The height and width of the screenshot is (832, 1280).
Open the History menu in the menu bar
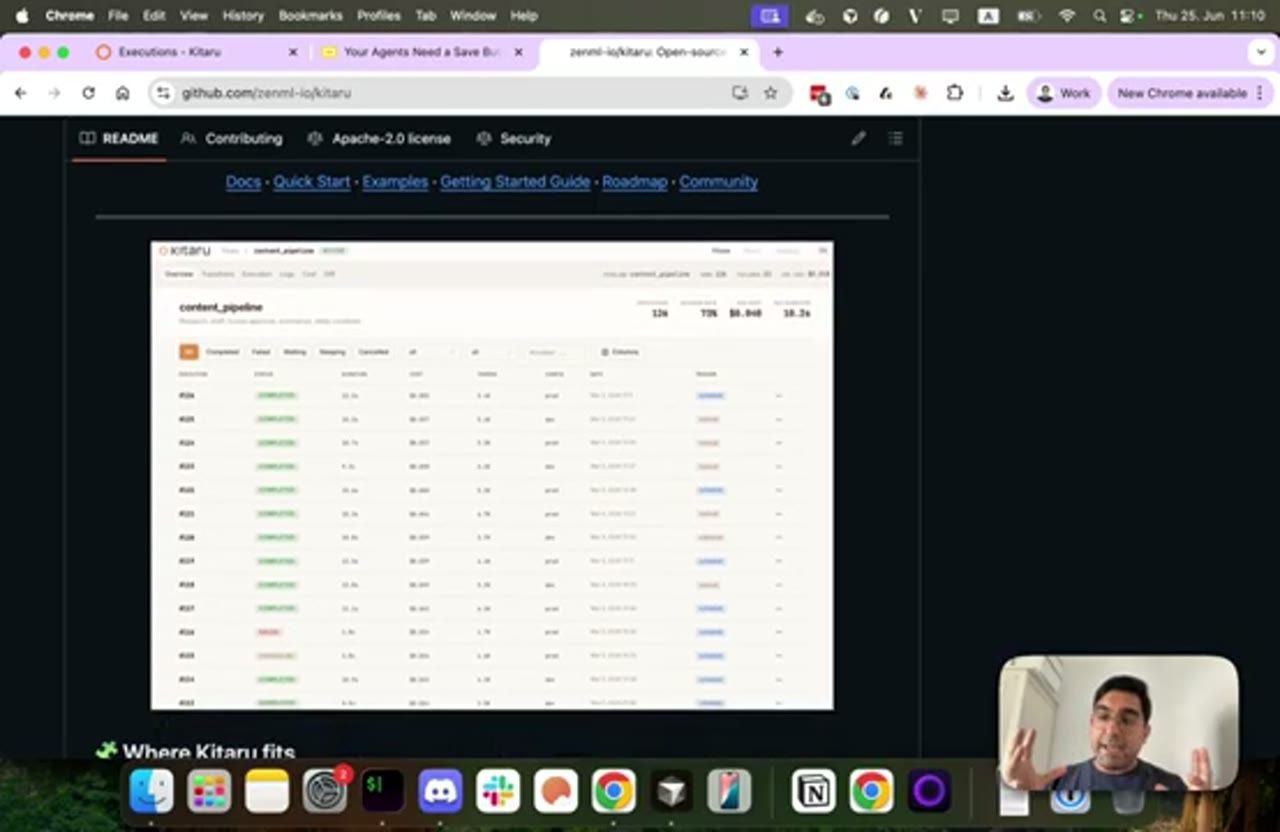(x=243, y=16)
